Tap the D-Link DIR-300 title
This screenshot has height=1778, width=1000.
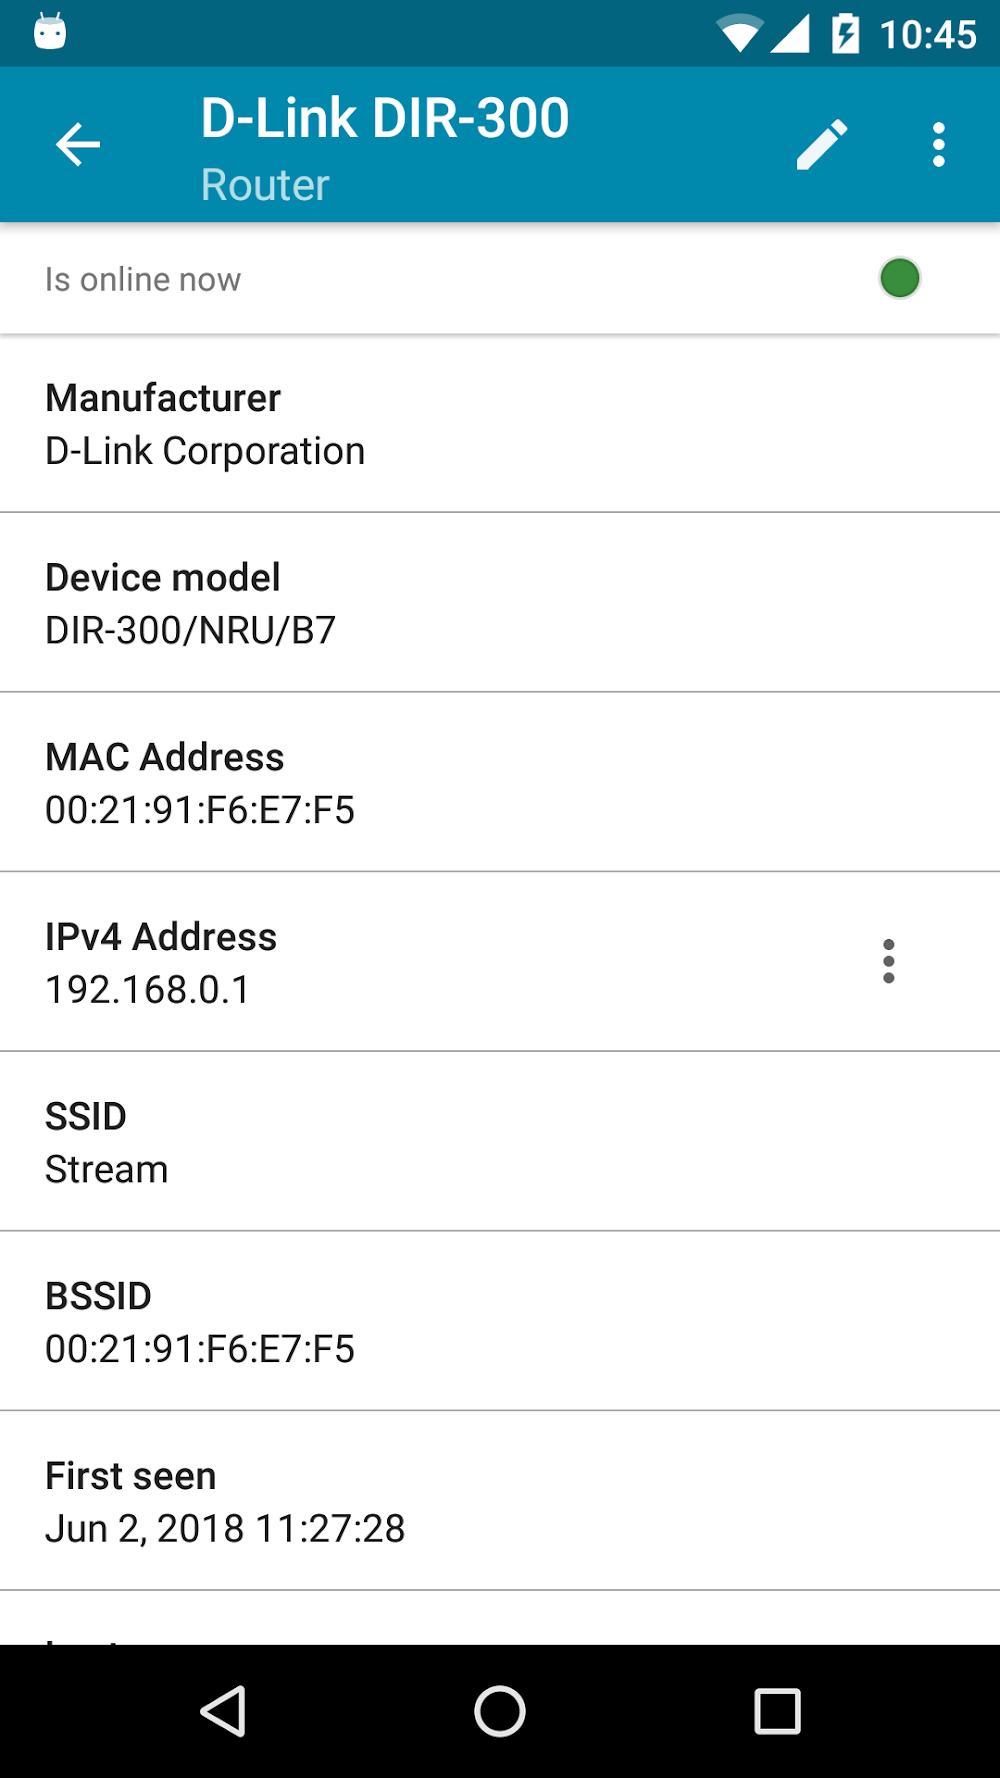(385, 118)
